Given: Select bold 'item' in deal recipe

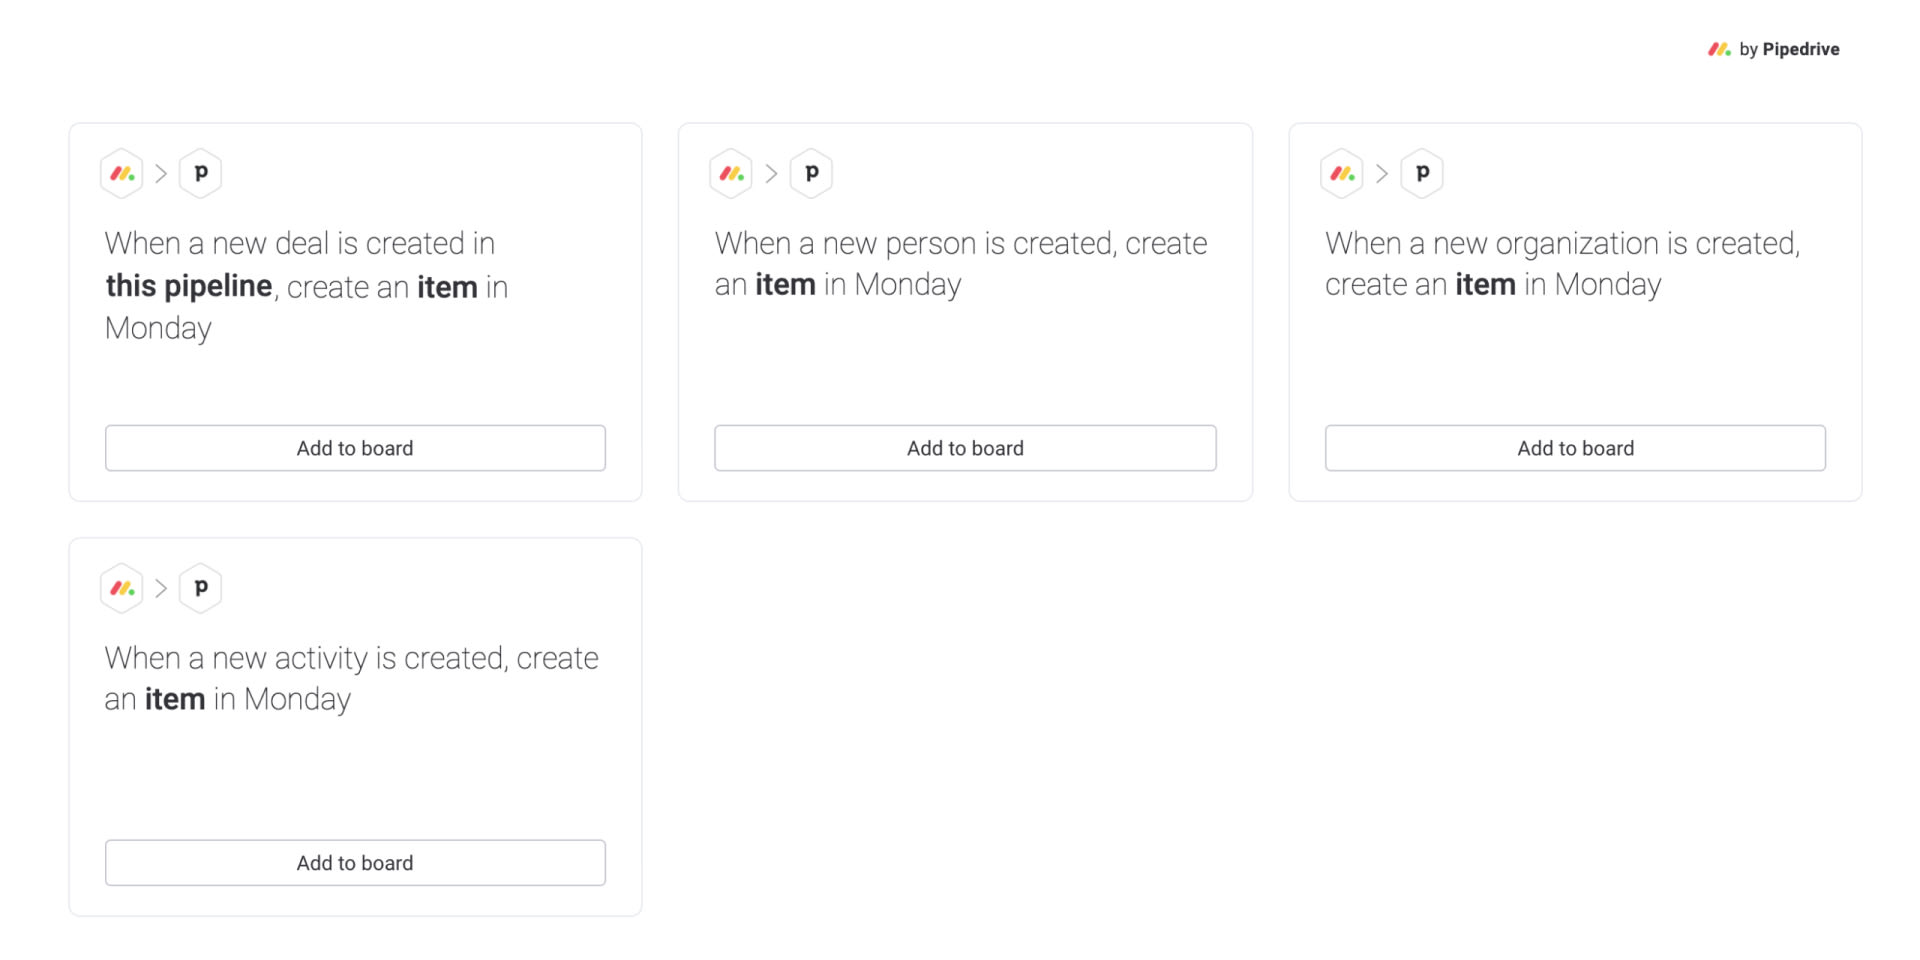Looking at the screenshot, I should coord(447,287).
